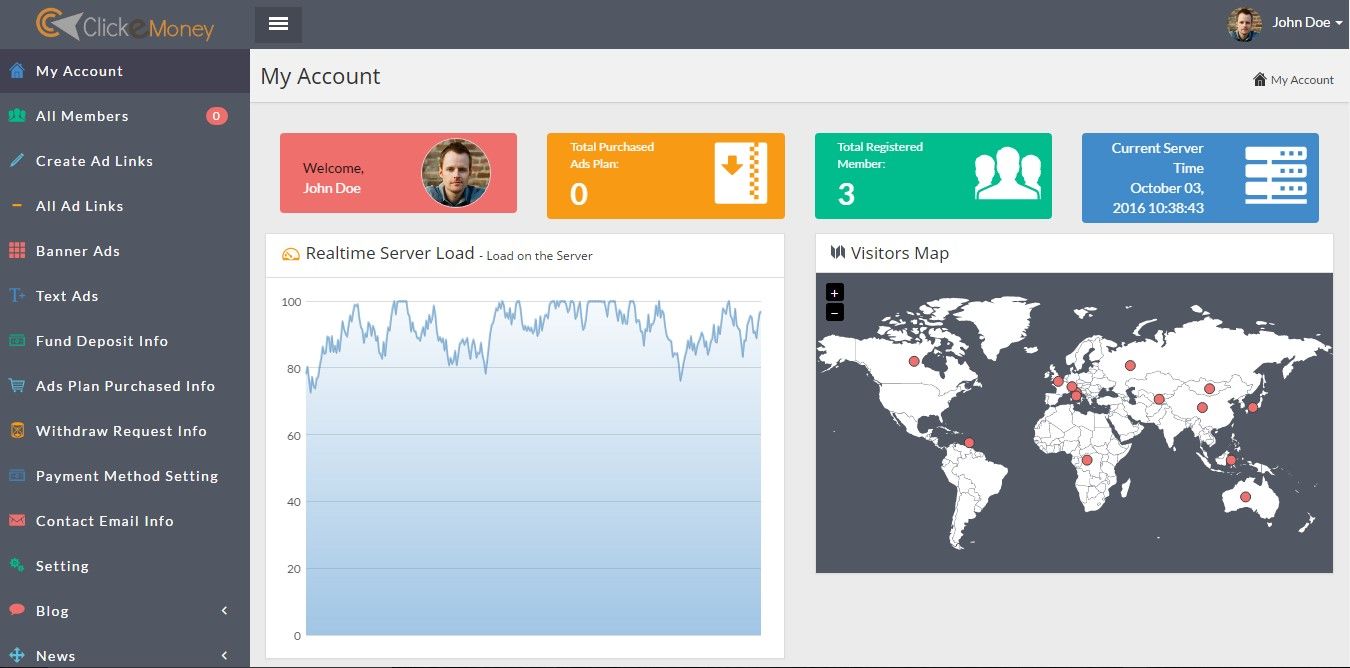Click the zip file icon in Purchased Ads card
This screenshot has height=668, width=1350.
(x=741, y=173)
